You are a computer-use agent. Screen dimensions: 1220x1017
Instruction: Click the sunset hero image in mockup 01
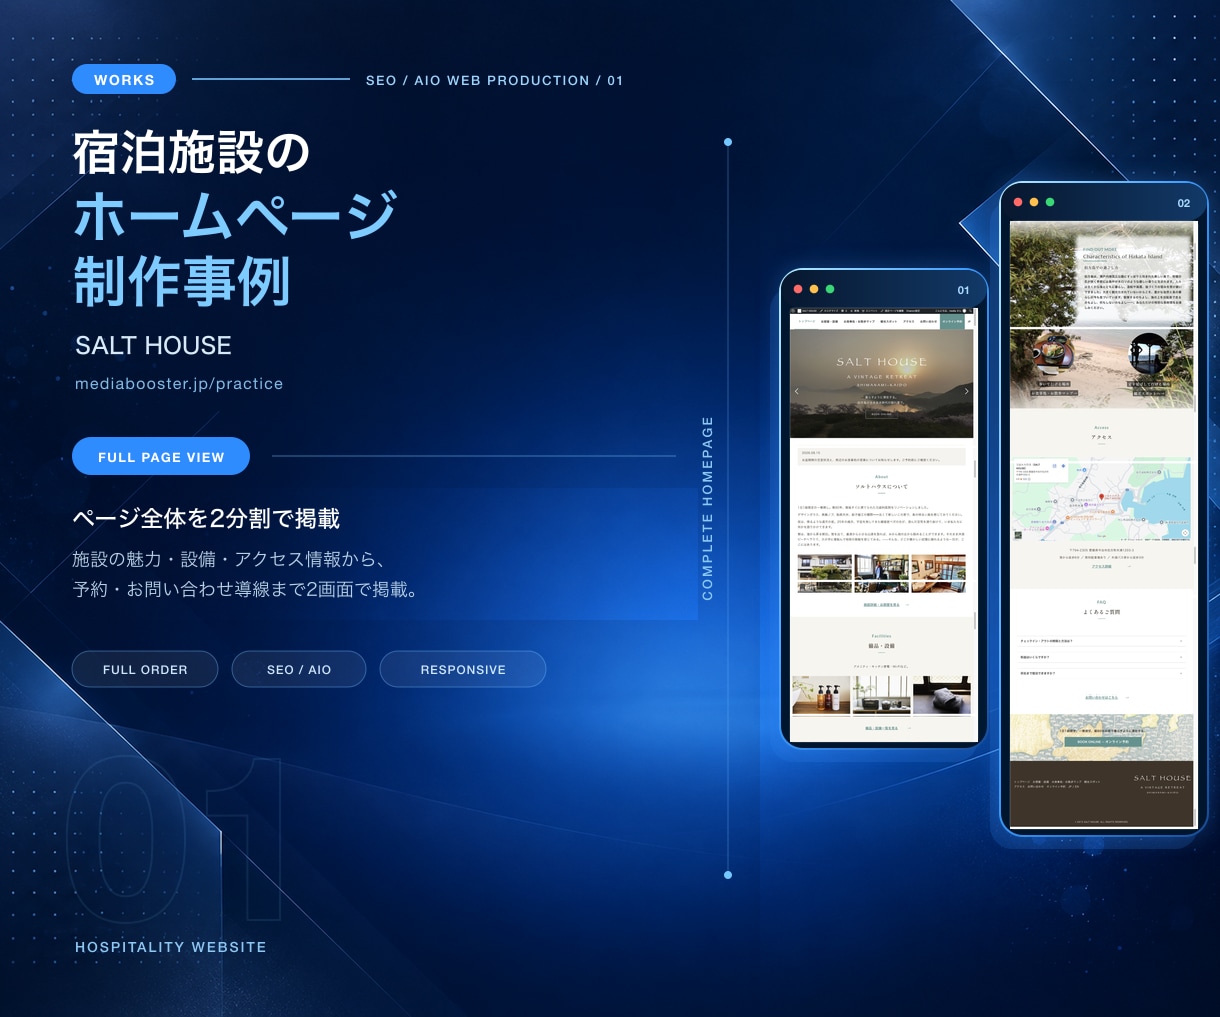click(882, 383)
